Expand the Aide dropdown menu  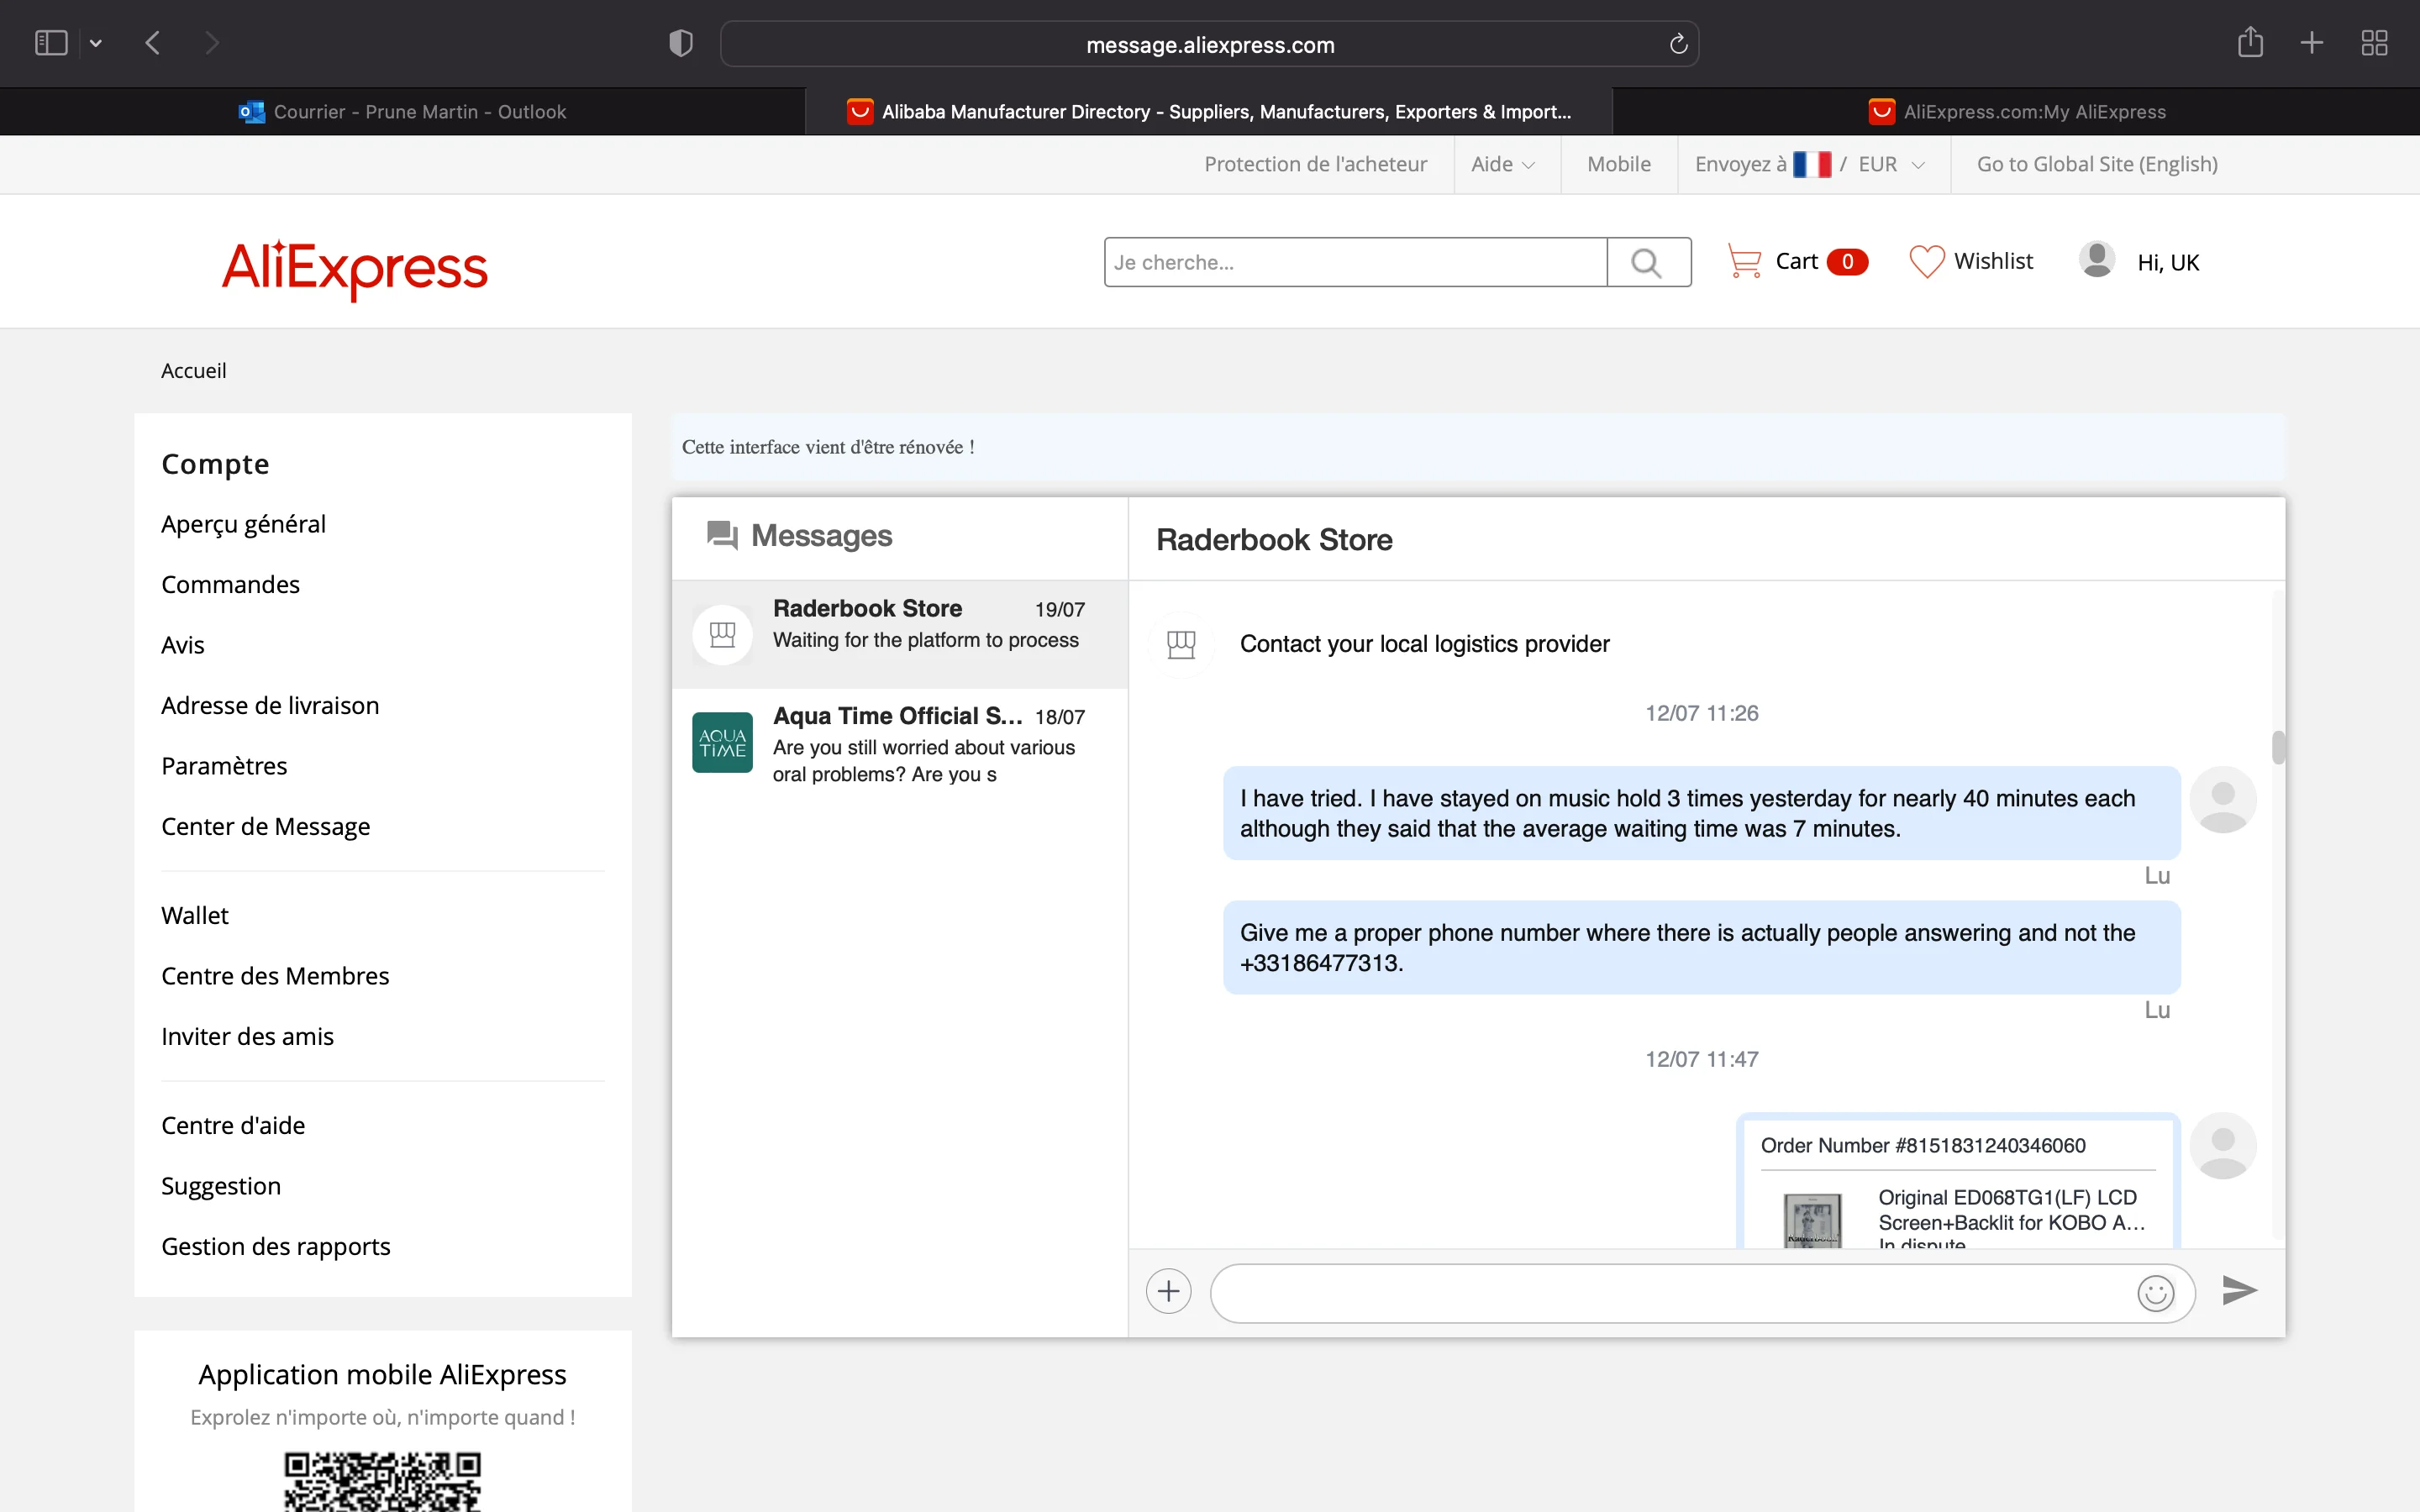1502,164
